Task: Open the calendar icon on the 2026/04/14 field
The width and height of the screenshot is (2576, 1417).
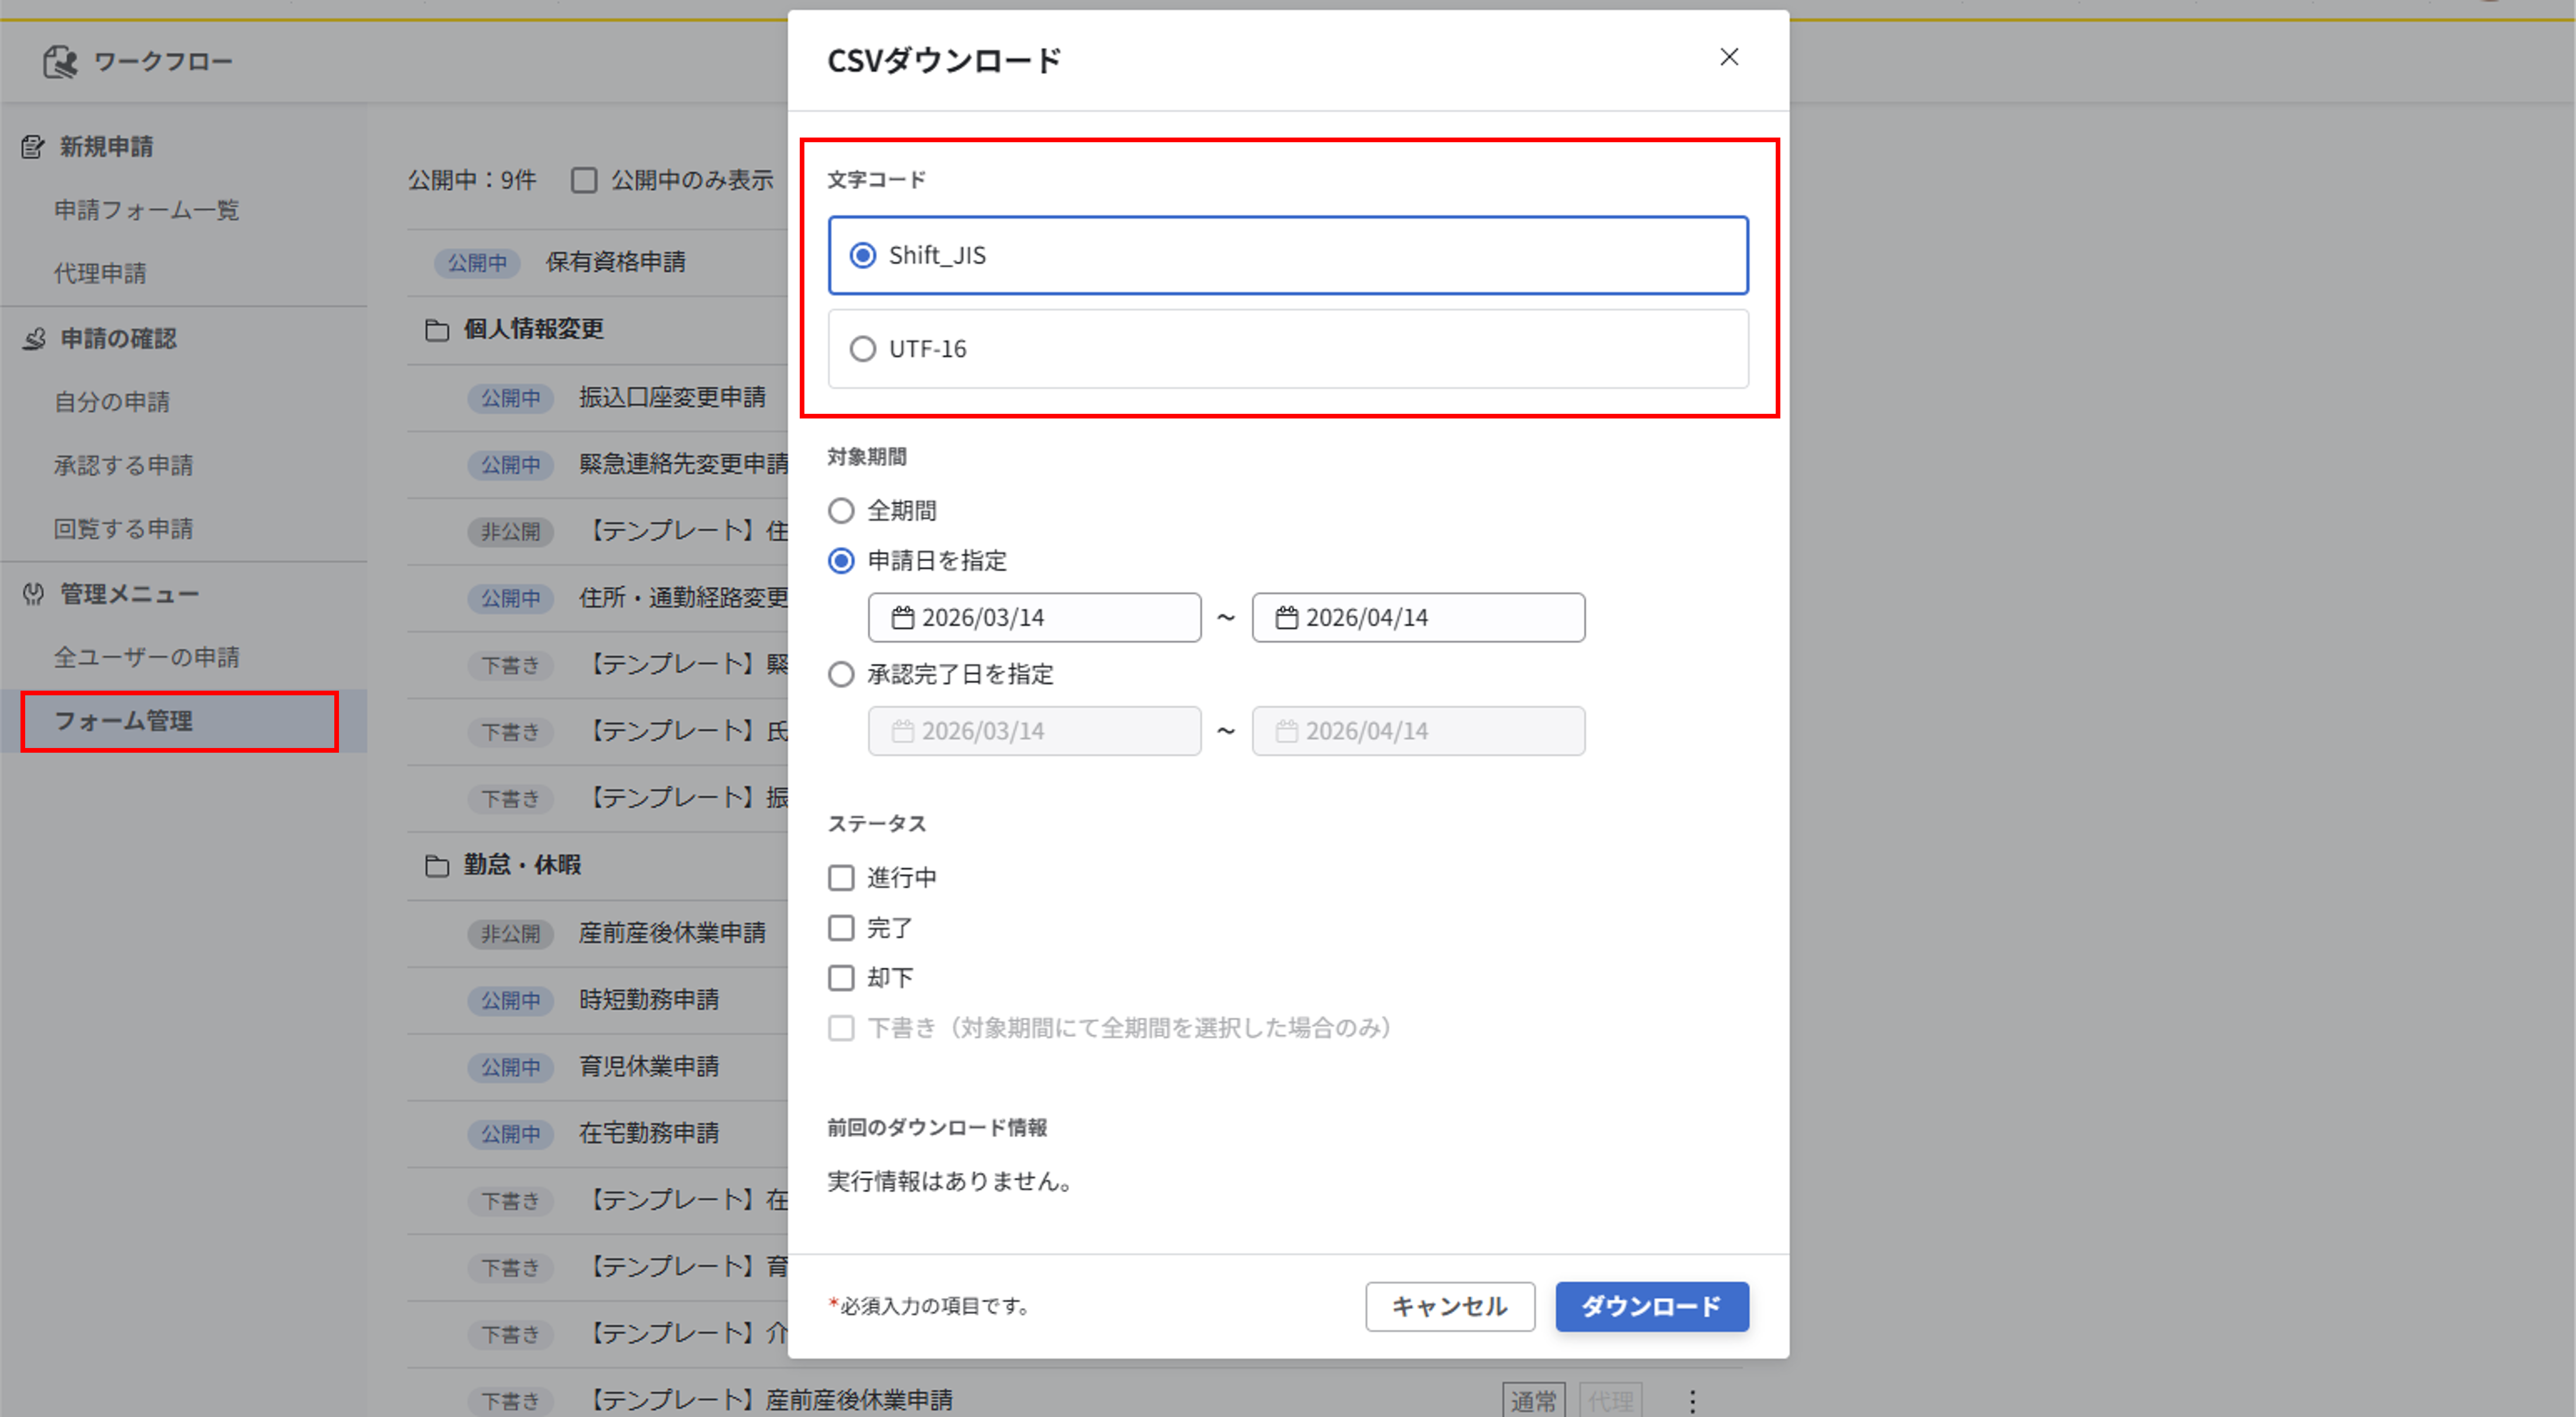Action: point(1288,617)
